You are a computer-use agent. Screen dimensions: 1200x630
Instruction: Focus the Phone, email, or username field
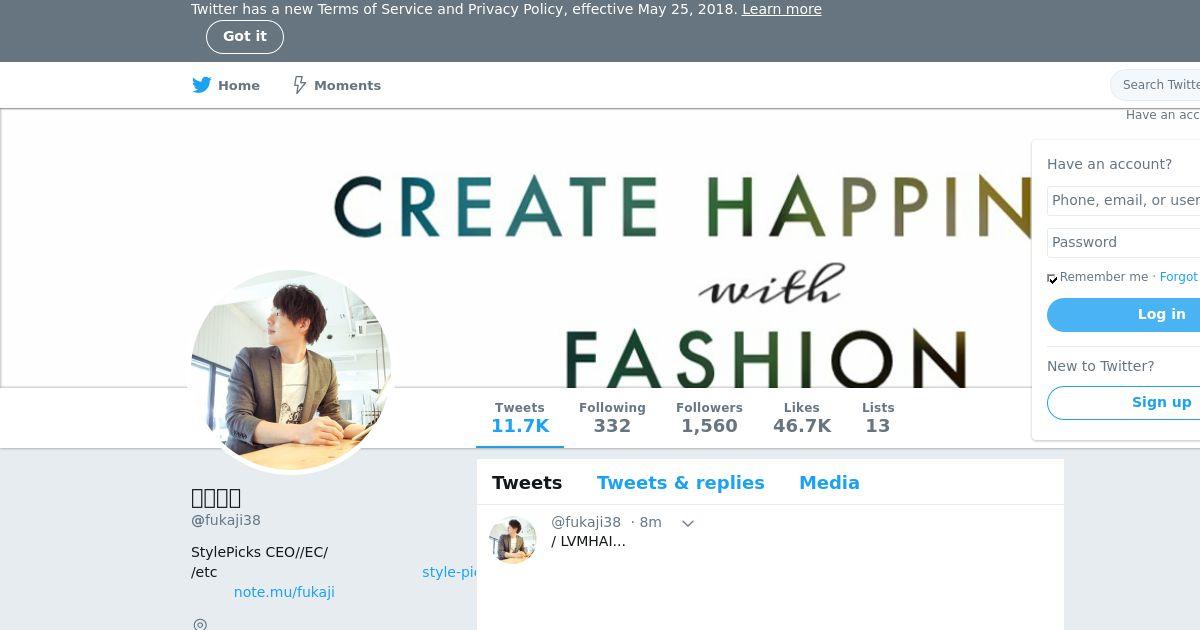point(1123,200)
